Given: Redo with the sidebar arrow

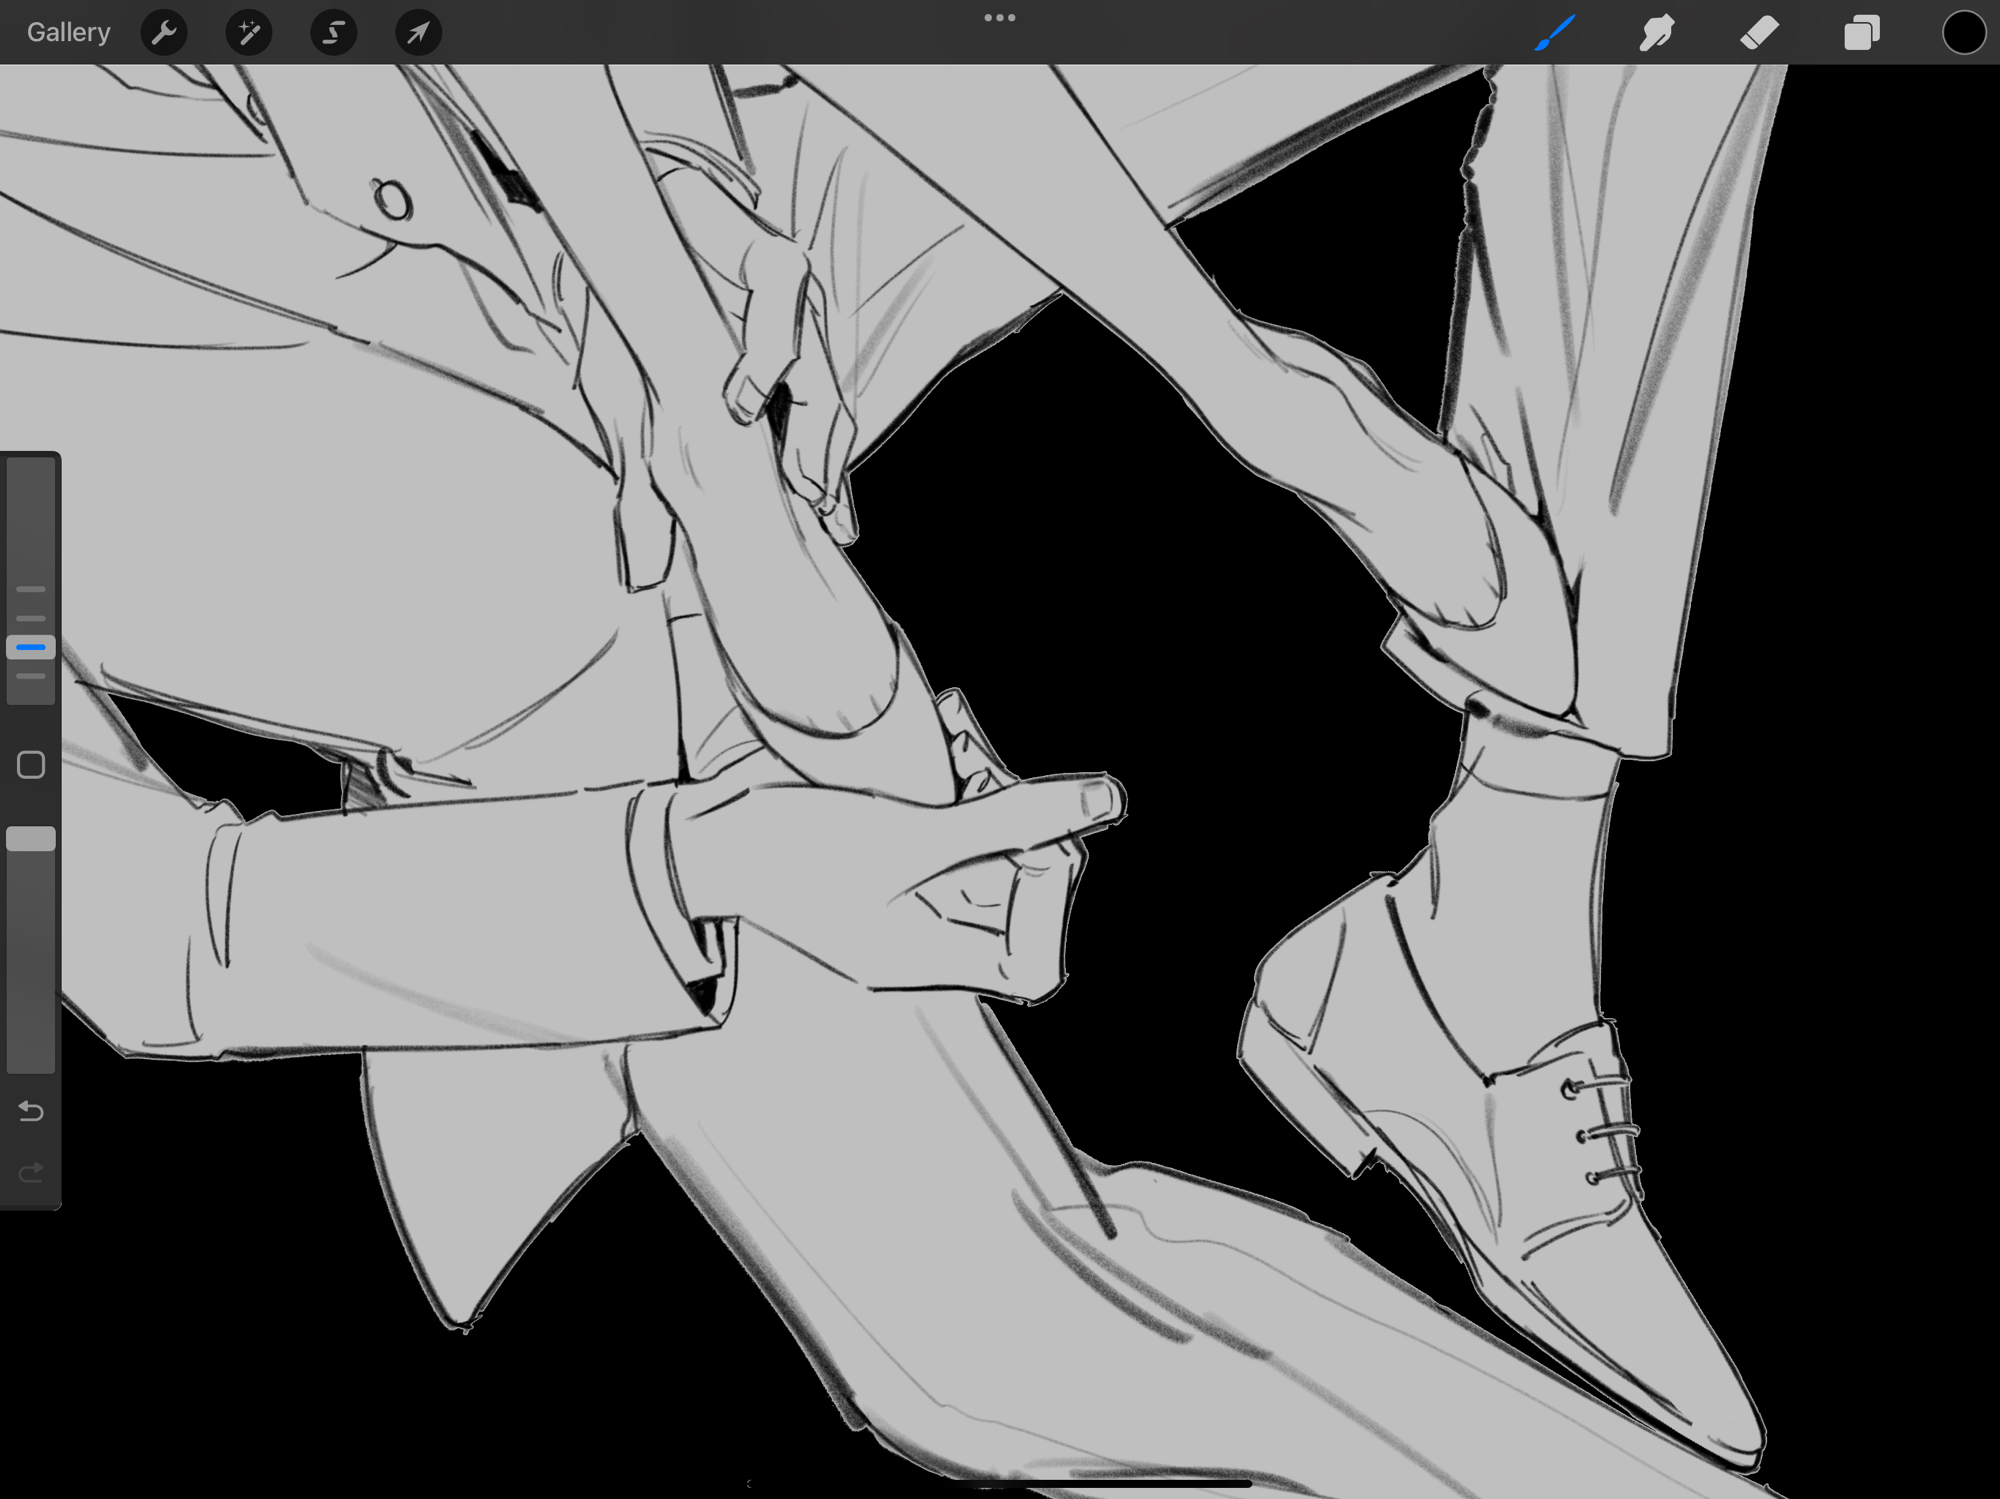Looking at the screenshot, I should coord(31,1171).
